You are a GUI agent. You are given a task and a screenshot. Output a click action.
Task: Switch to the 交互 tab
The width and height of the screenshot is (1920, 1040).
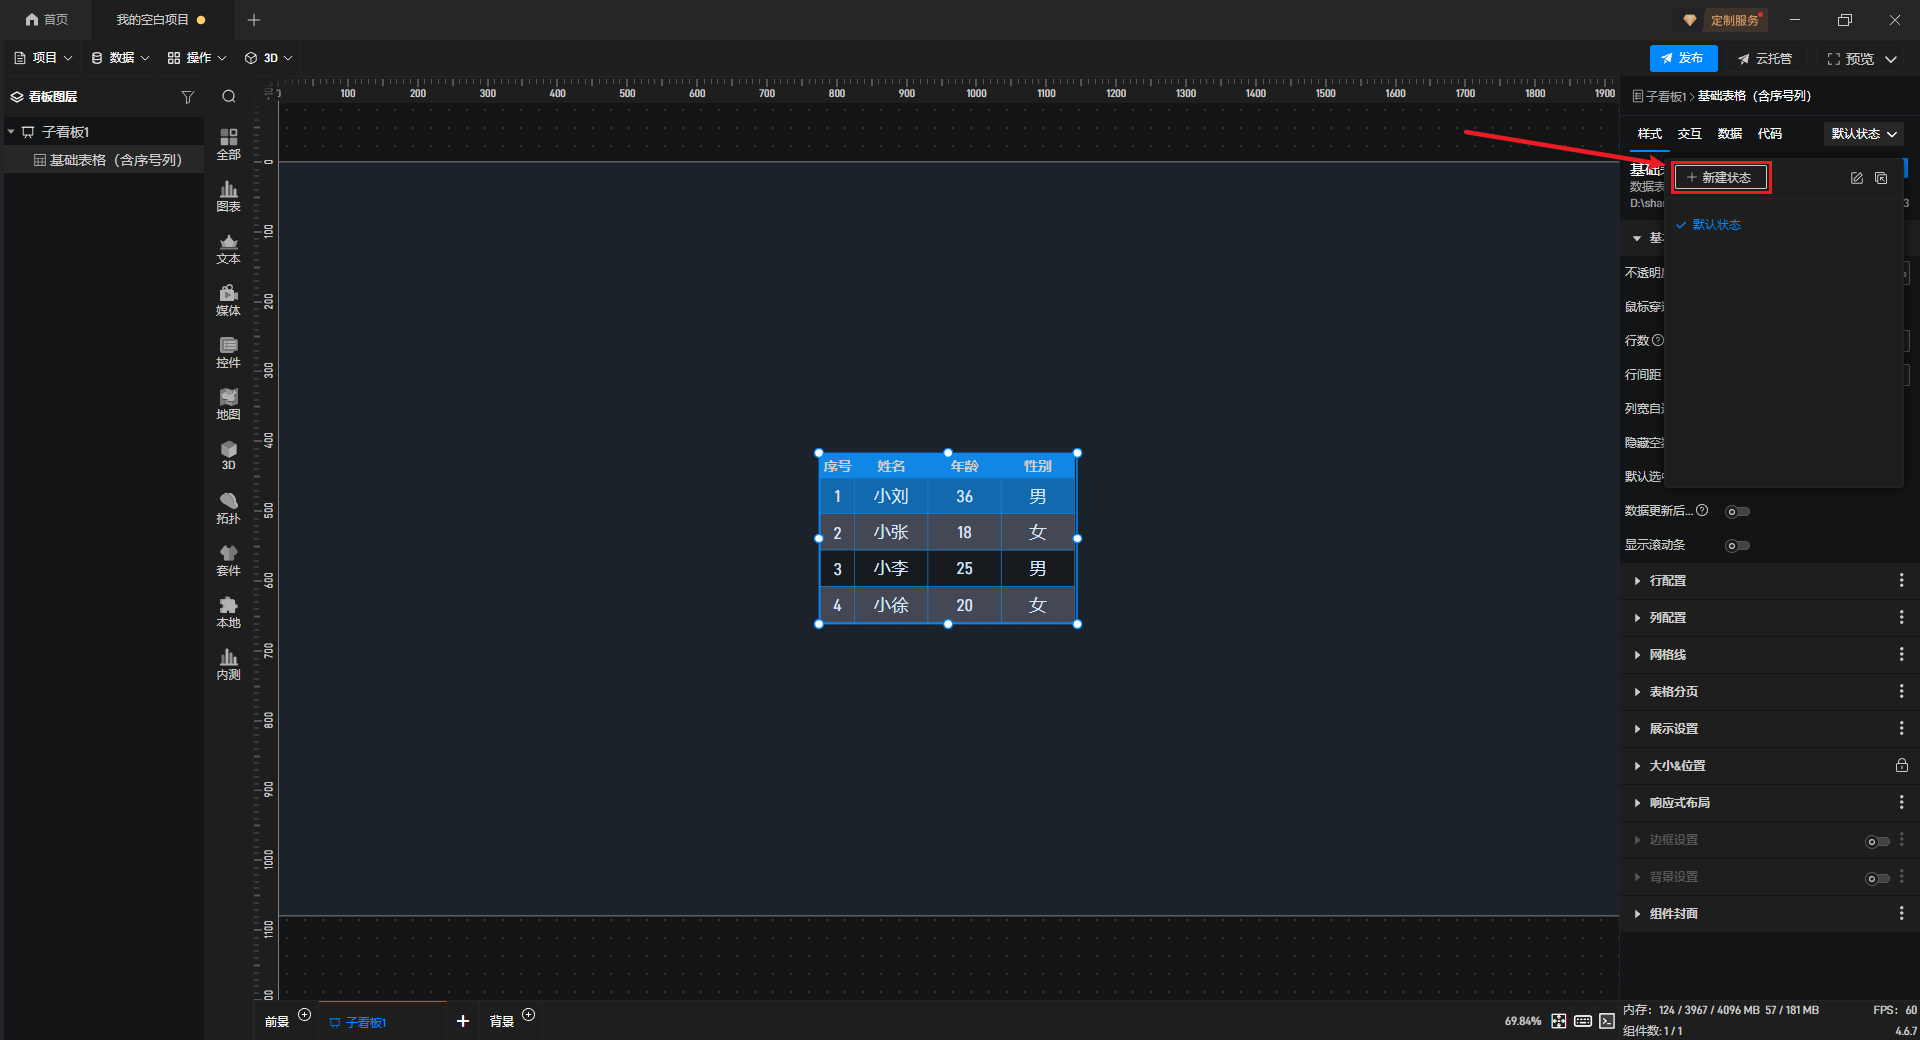coord(1689,134)
